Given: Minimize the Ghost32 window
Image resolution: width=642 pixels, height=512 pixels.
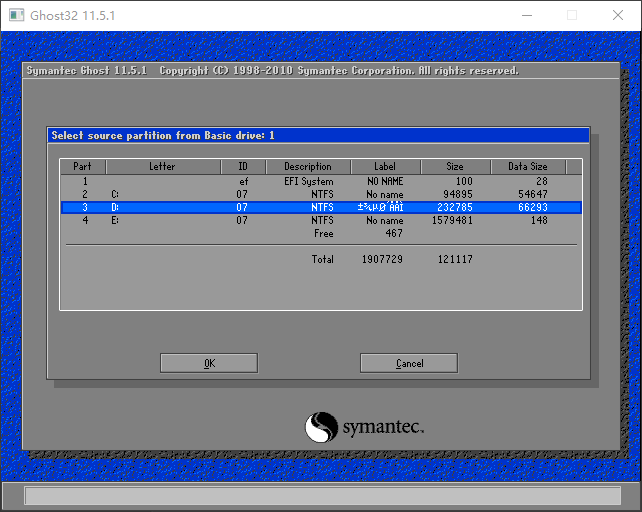Looking at the screenshot, I should click(525, 15).
